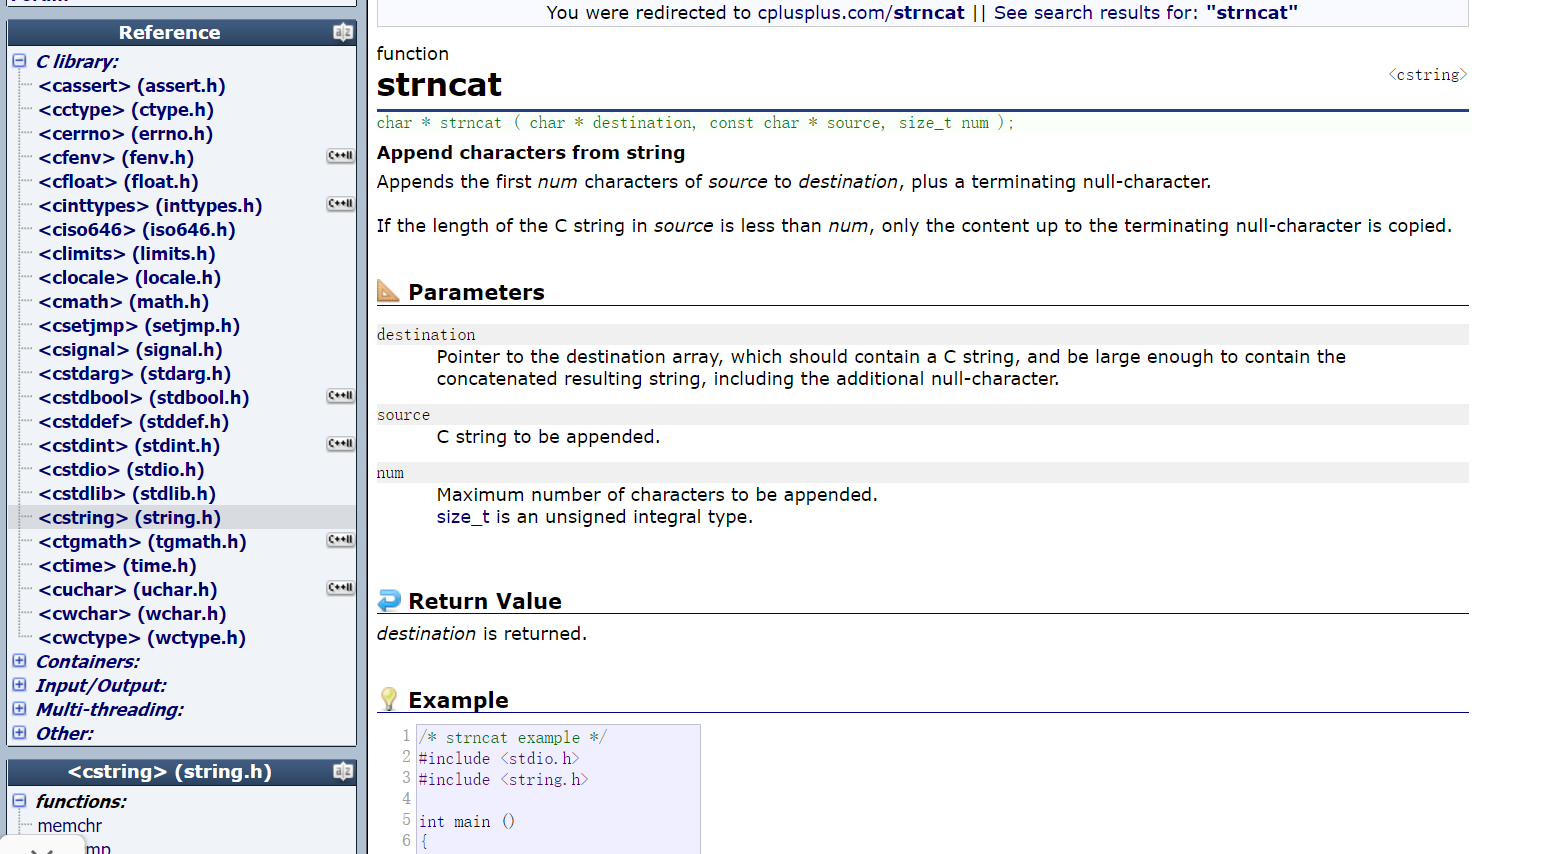The image size is (1555, 854).
Task: Collapse the functions tree node
Action: 19,801
